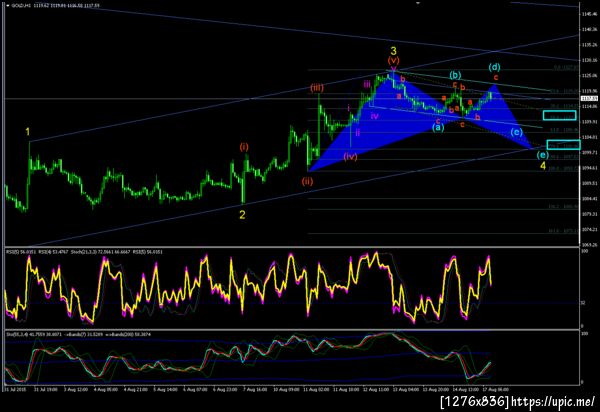Click the purple iv sub-wave label

pyautogui.click(x=375, y=116)
